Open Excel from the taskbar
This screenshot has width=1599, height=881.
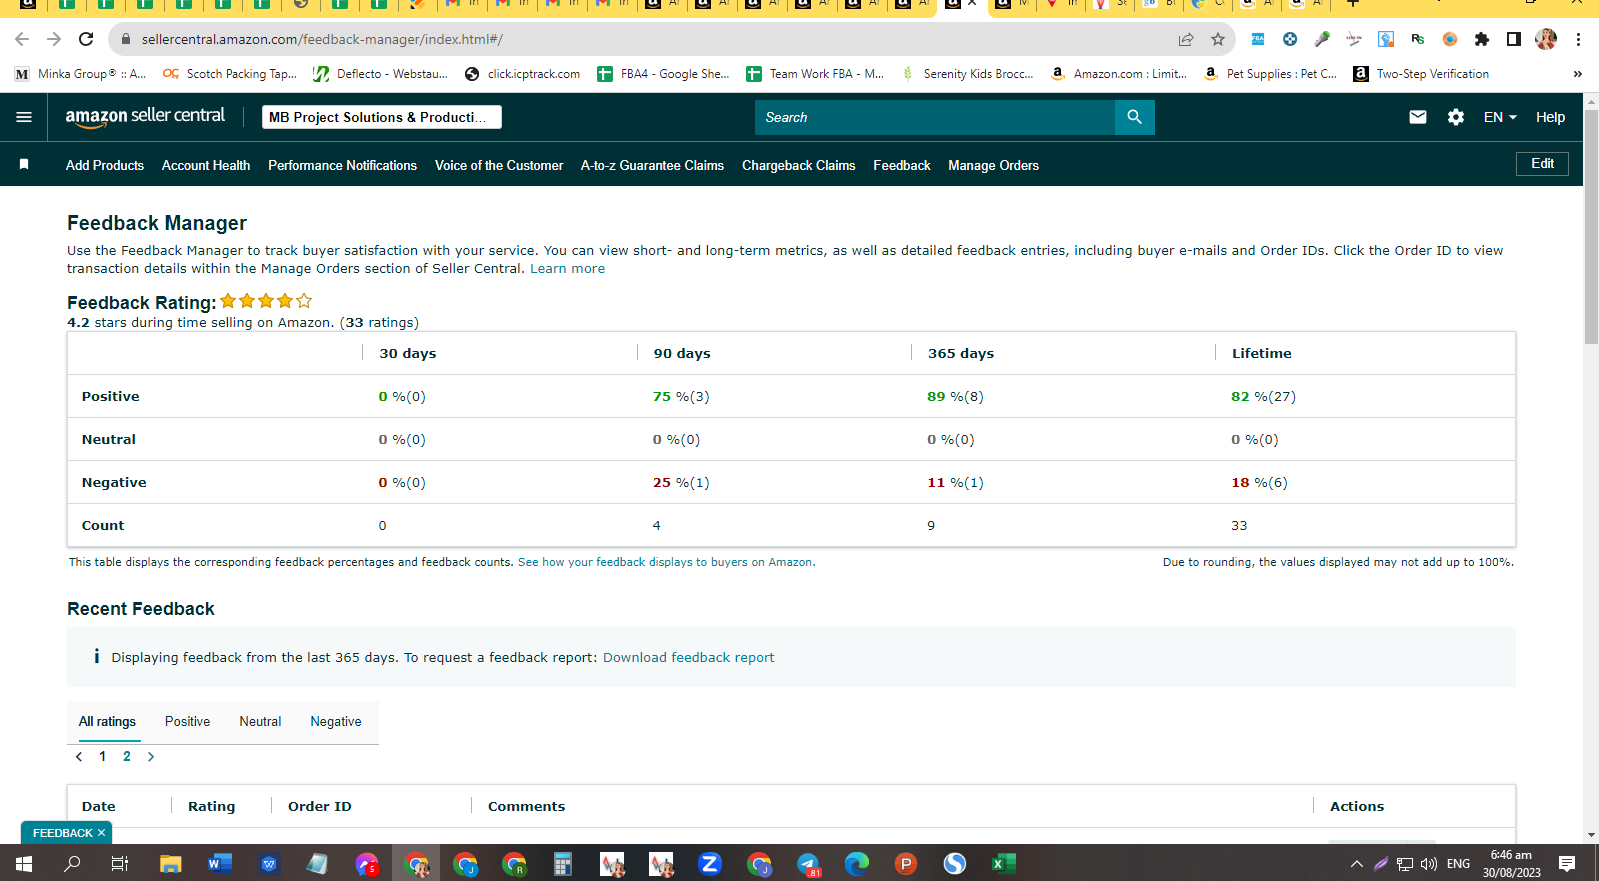coord(1003,864)
